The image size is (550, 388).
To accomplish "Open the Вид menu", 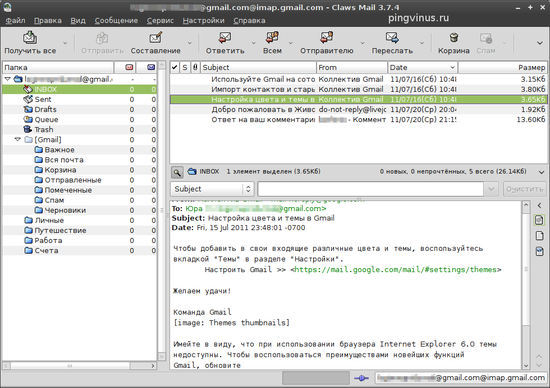I will pos(78,20).
